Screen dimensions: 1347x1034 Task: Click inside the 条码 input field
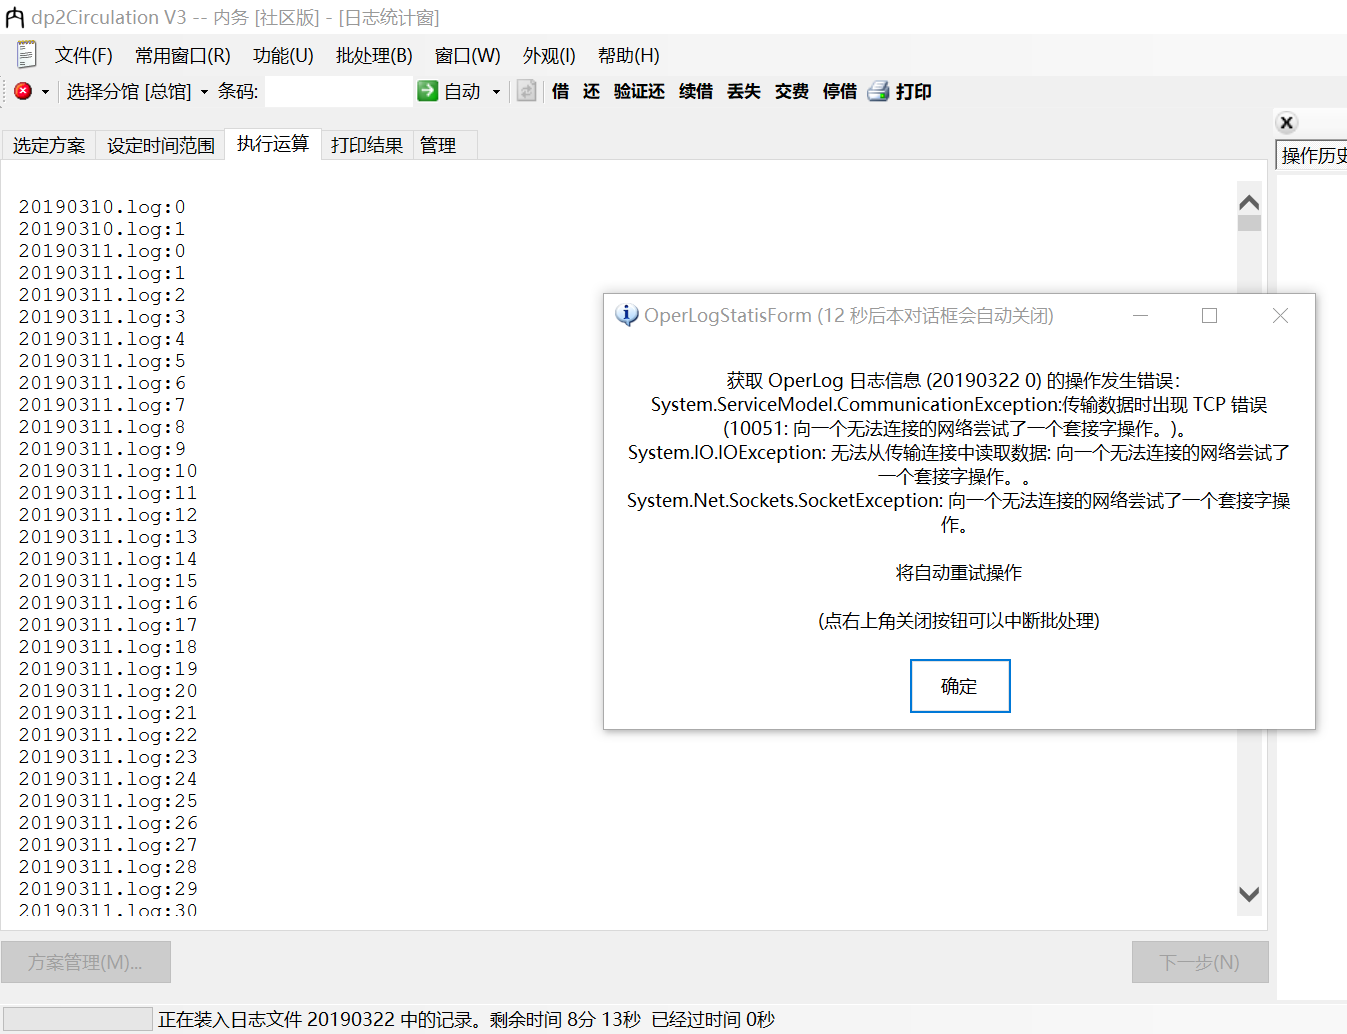coord(338,91)
